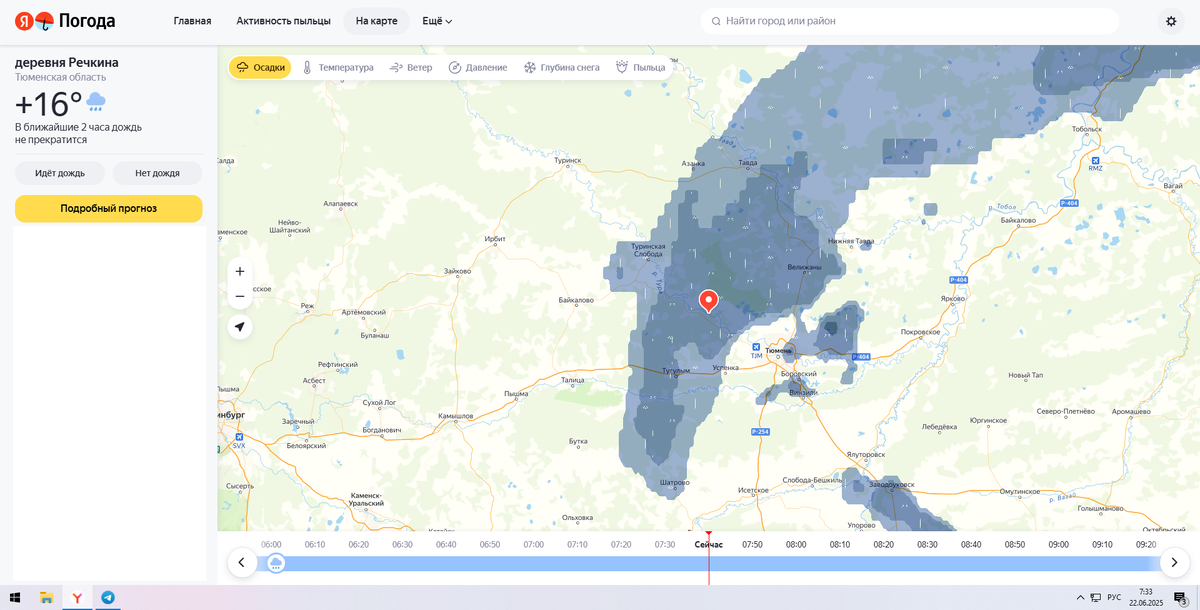Switch input language РУС indicator
1200x610 pixels.
1114,598
